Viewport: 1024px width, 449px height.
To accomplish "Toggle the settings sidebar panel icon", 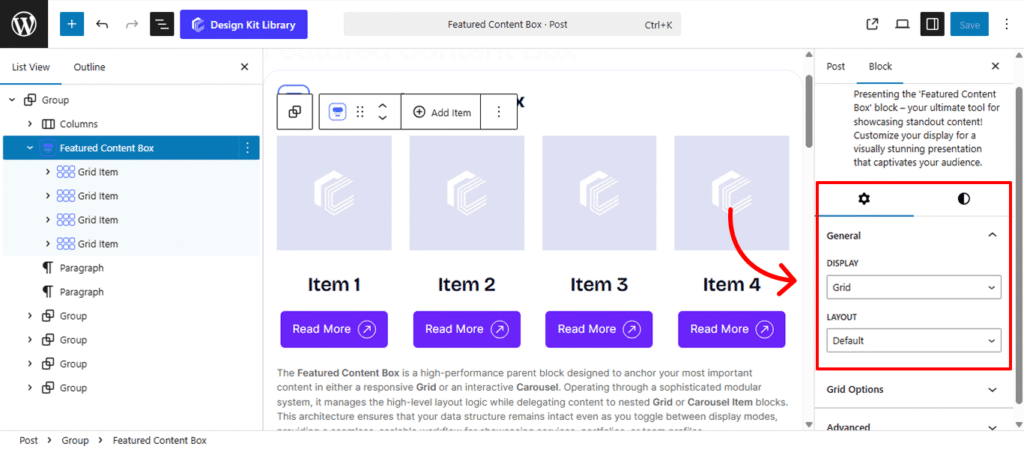I will pos(932,24).
